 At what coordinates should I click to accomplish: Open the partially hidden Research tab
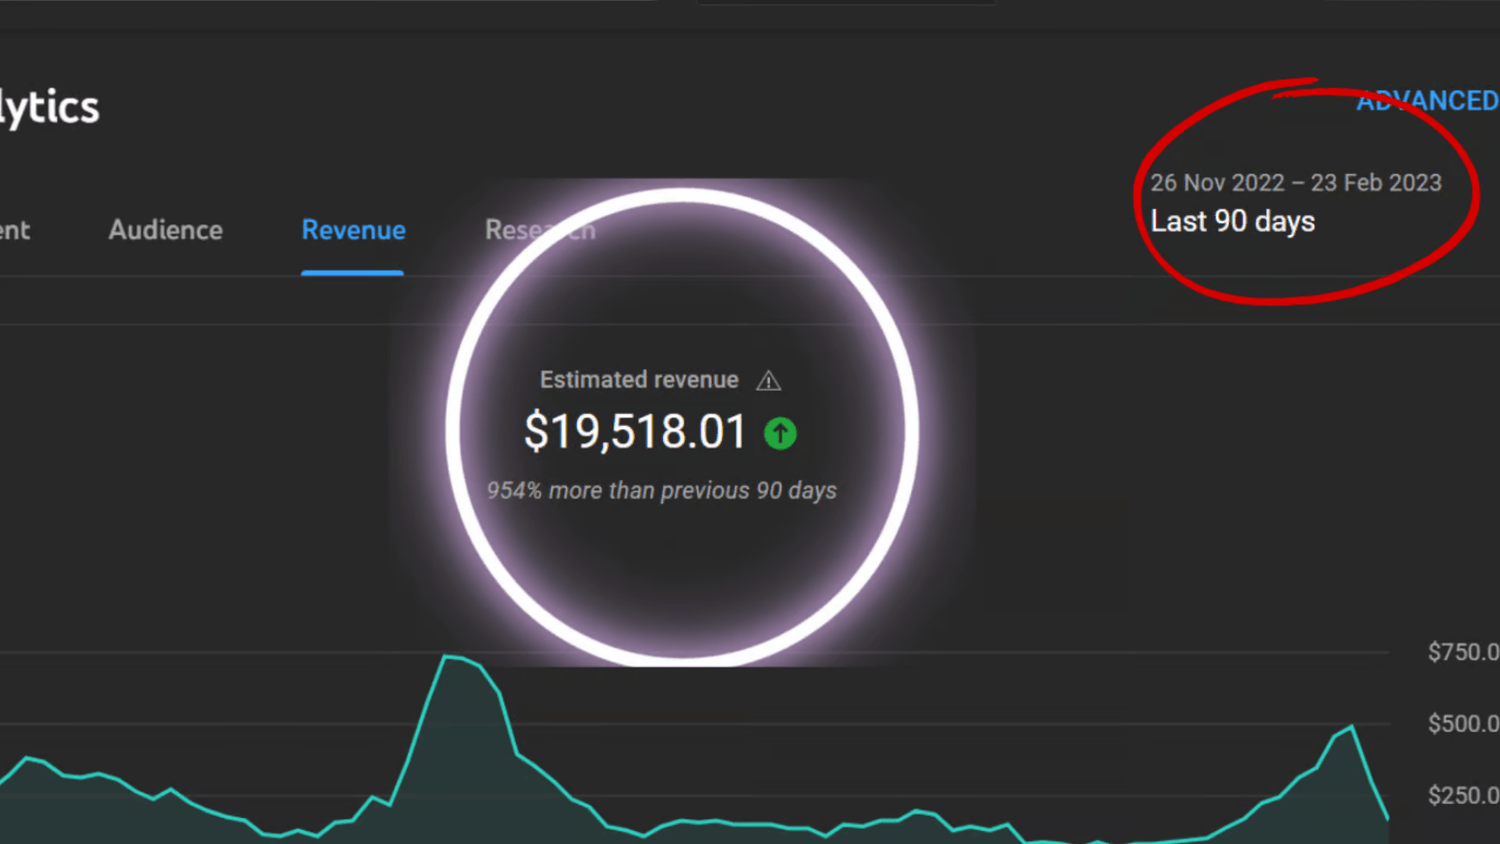coord(540,230)
